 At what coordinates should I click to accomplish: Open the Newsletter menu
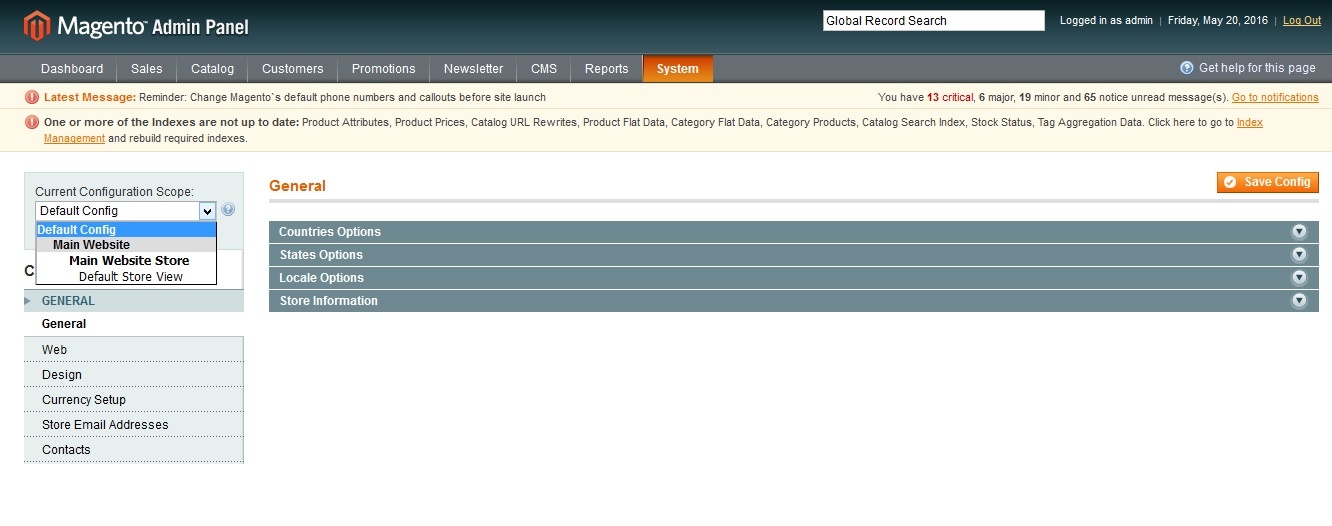click(x=474, y=69)
